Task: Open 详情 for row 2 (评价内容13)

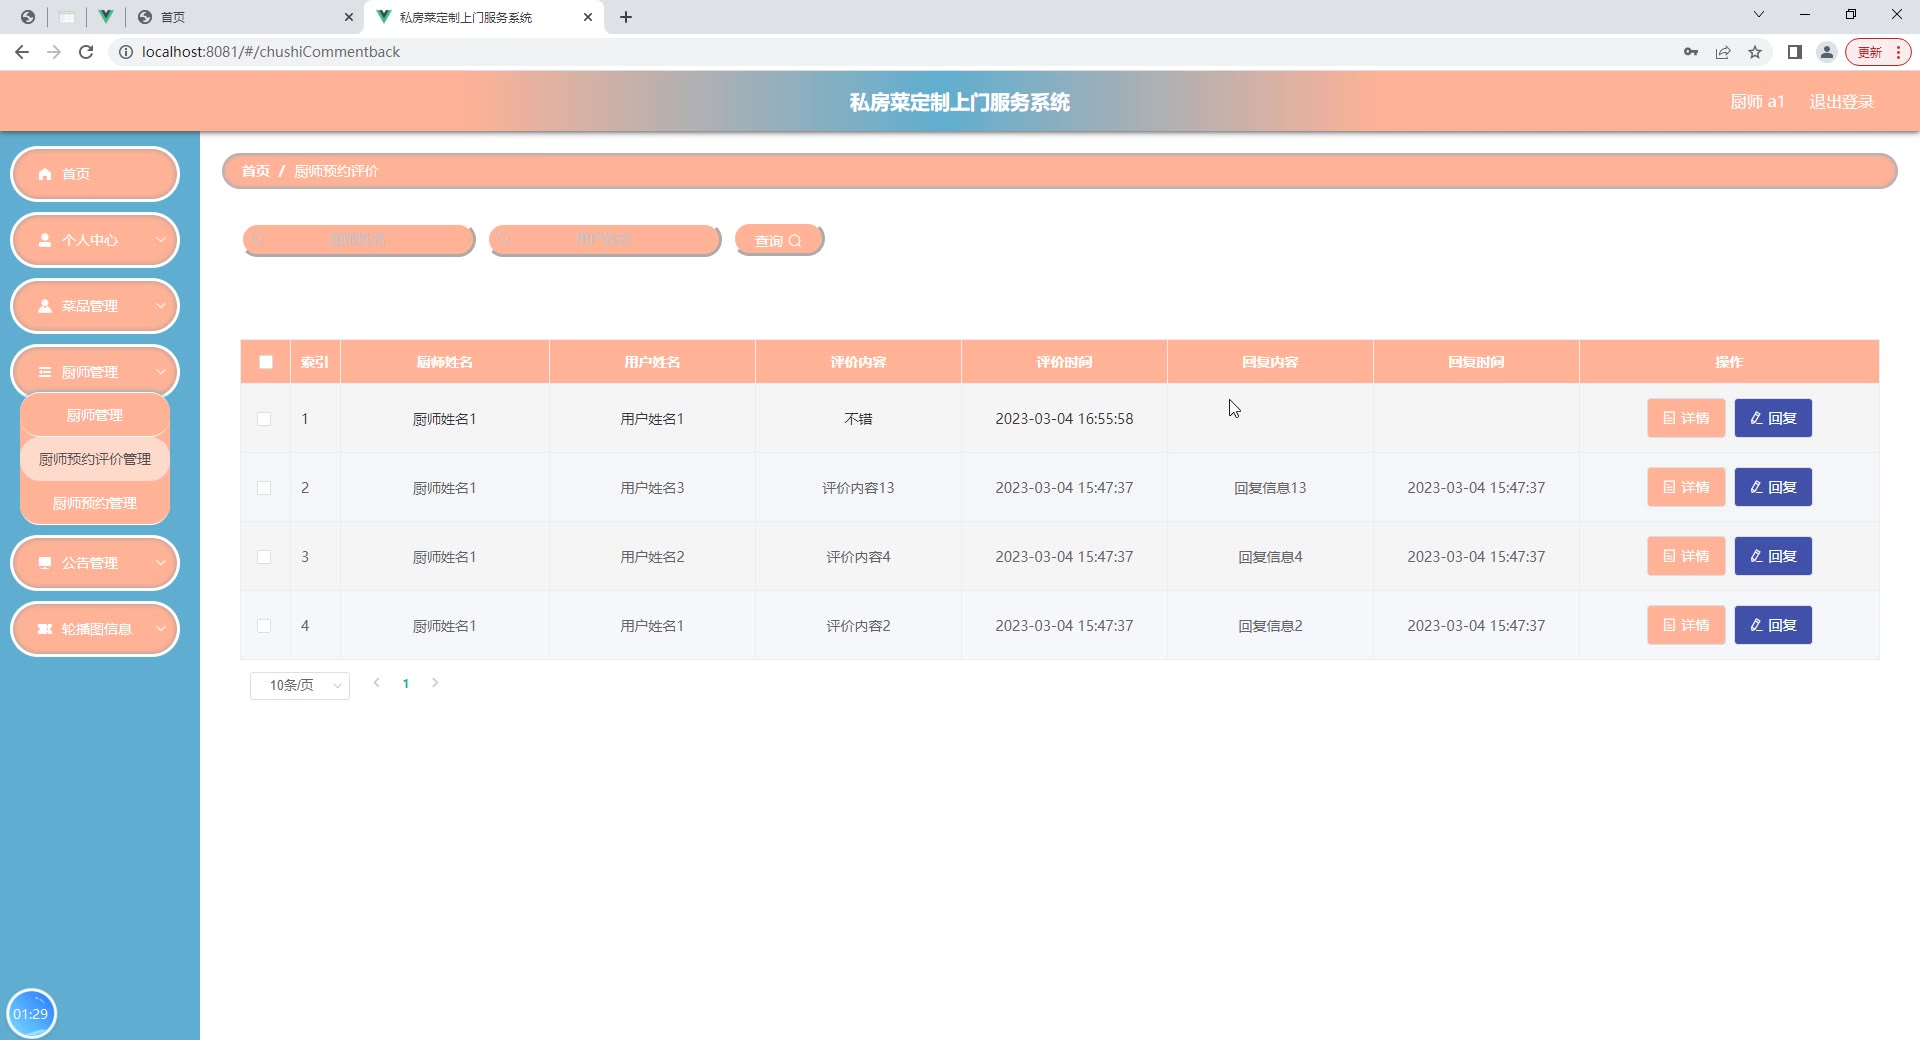Action: [x=1686, y=487]
